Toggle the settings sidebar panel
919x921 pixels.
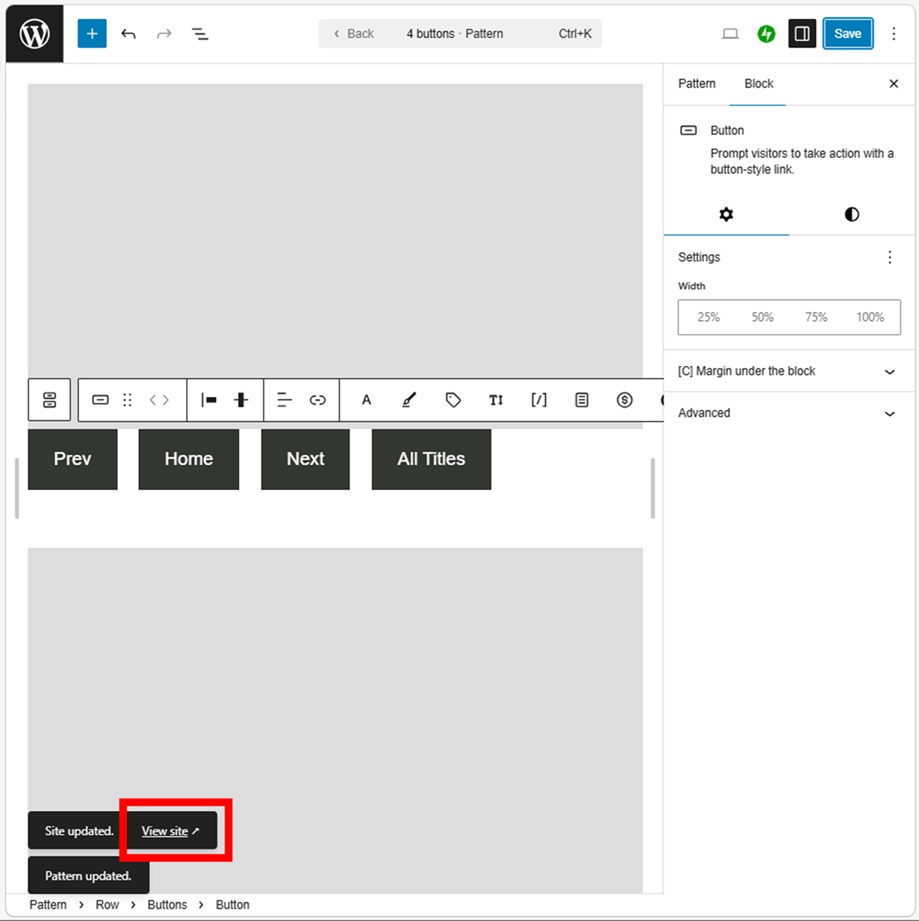coord(802,34)
